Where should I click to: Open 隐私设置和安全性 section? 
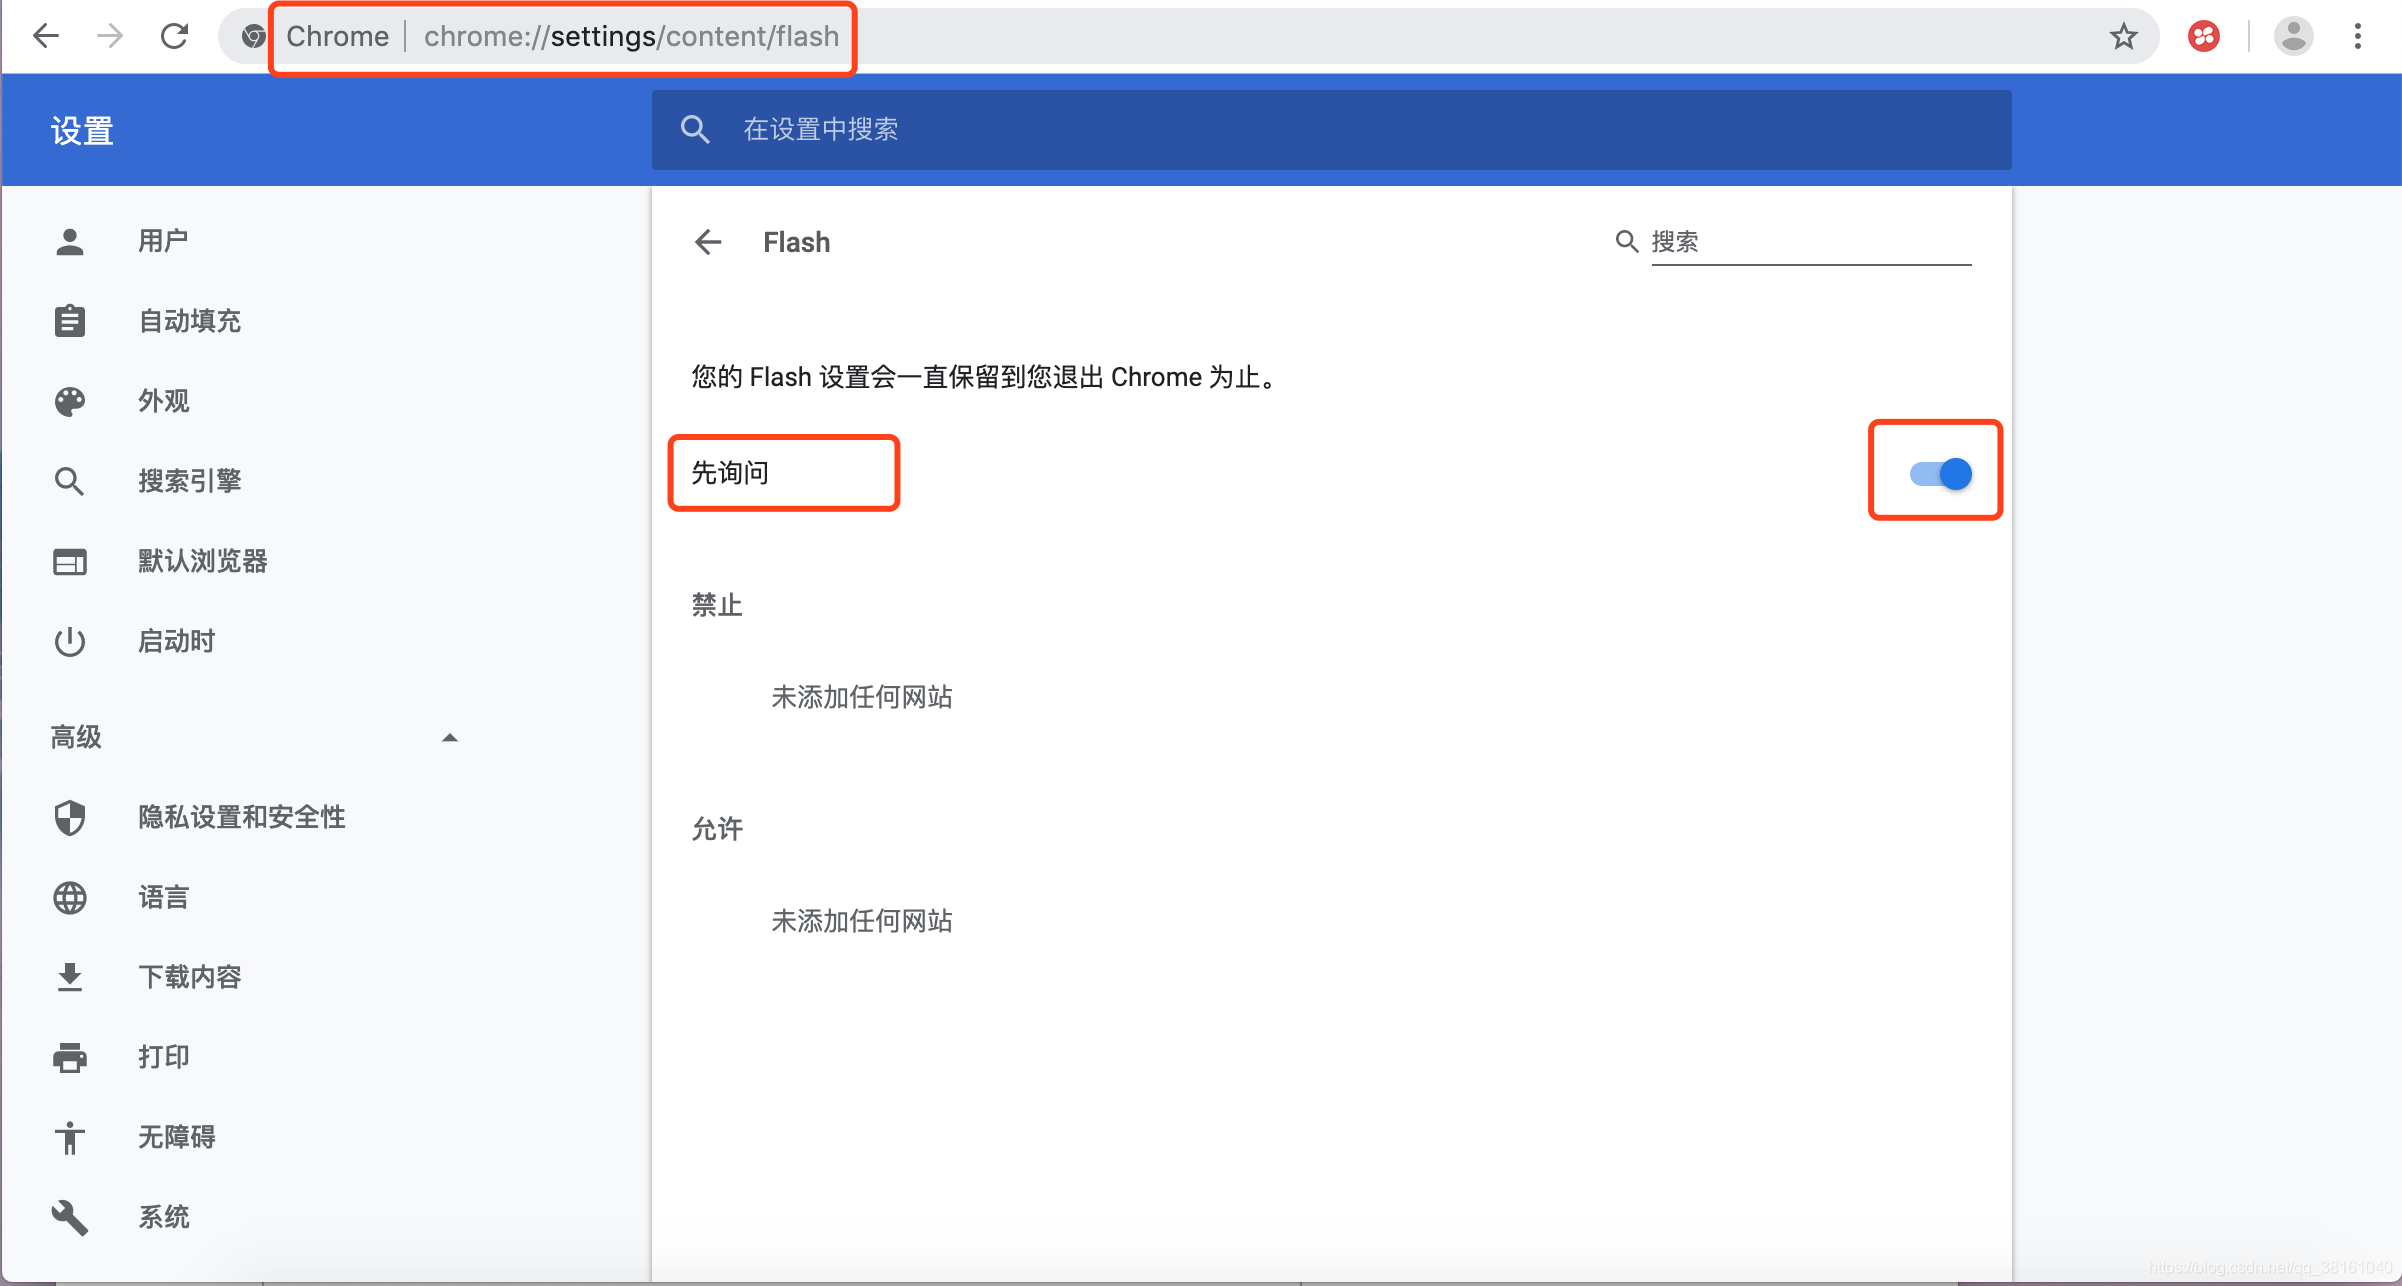(241, 817)
